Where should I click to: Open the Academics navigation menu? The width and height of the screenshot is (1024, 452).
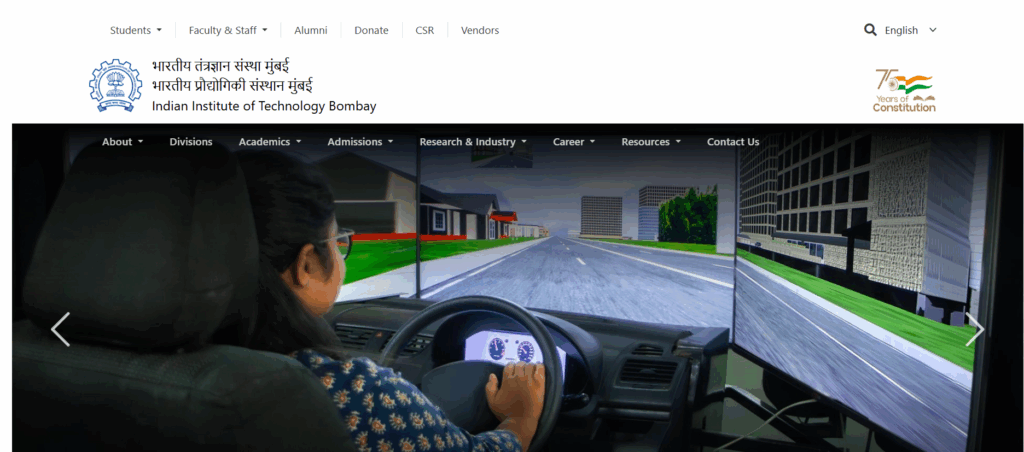pos(269,142)
